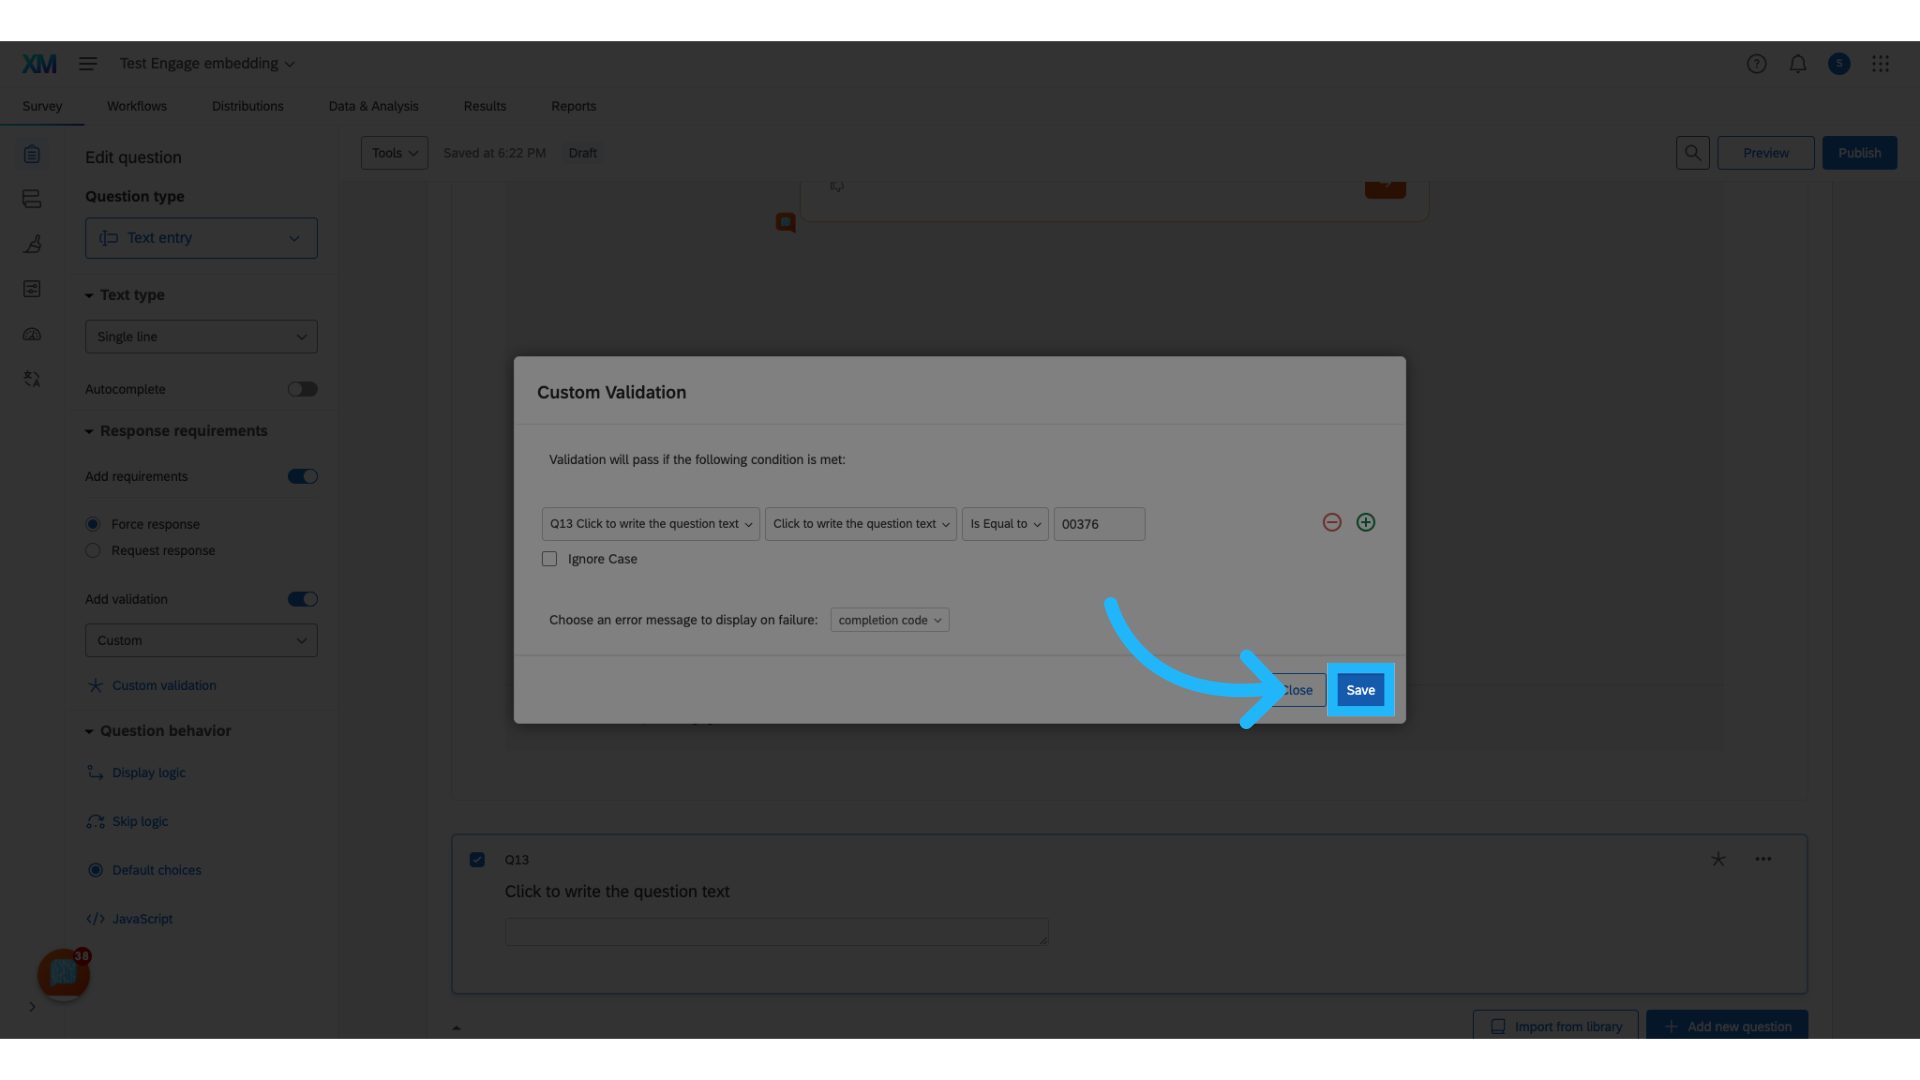Open the Builder clipboard sidebar icon

click(32, 154)
